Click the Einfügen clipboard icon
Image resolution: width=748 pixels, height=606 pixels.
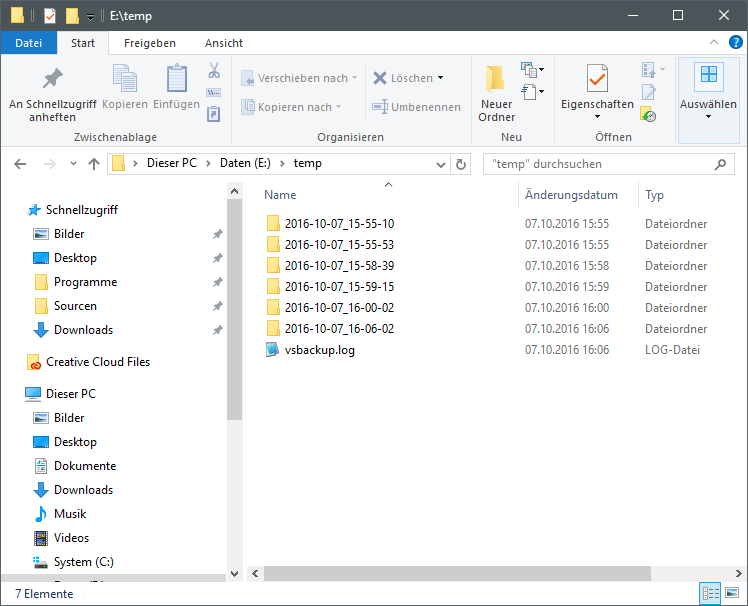pyautogui.click(x=176, y=79)
